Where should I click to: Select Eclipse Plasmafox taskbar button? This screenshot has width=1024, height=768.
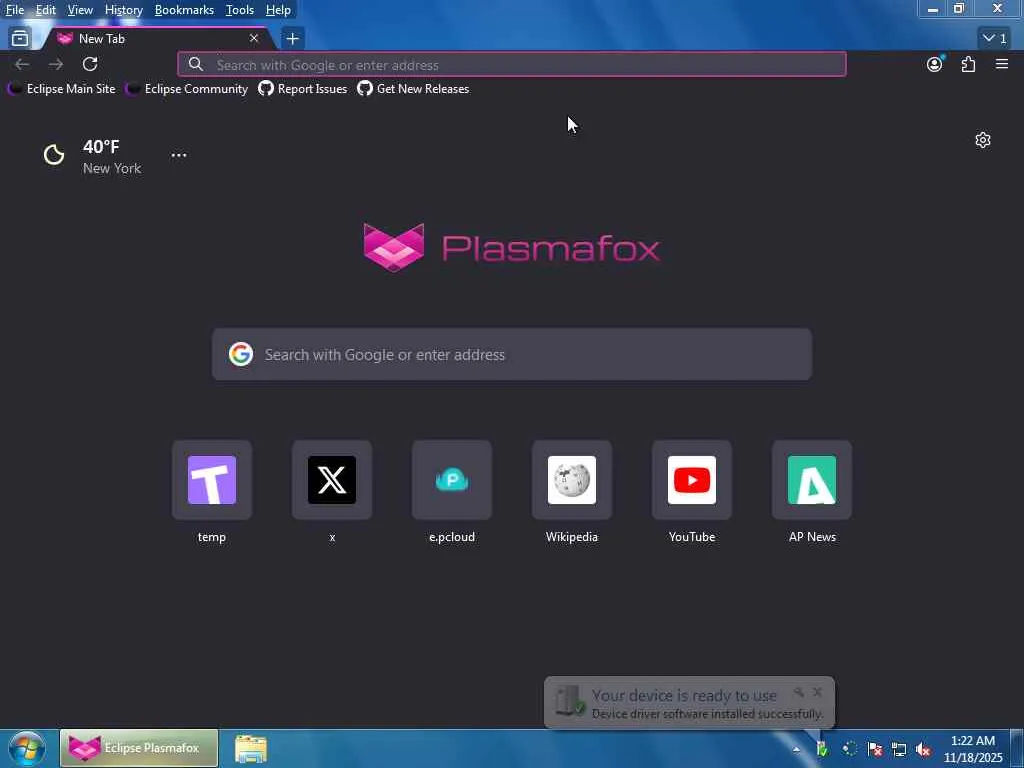coord(139,748)
